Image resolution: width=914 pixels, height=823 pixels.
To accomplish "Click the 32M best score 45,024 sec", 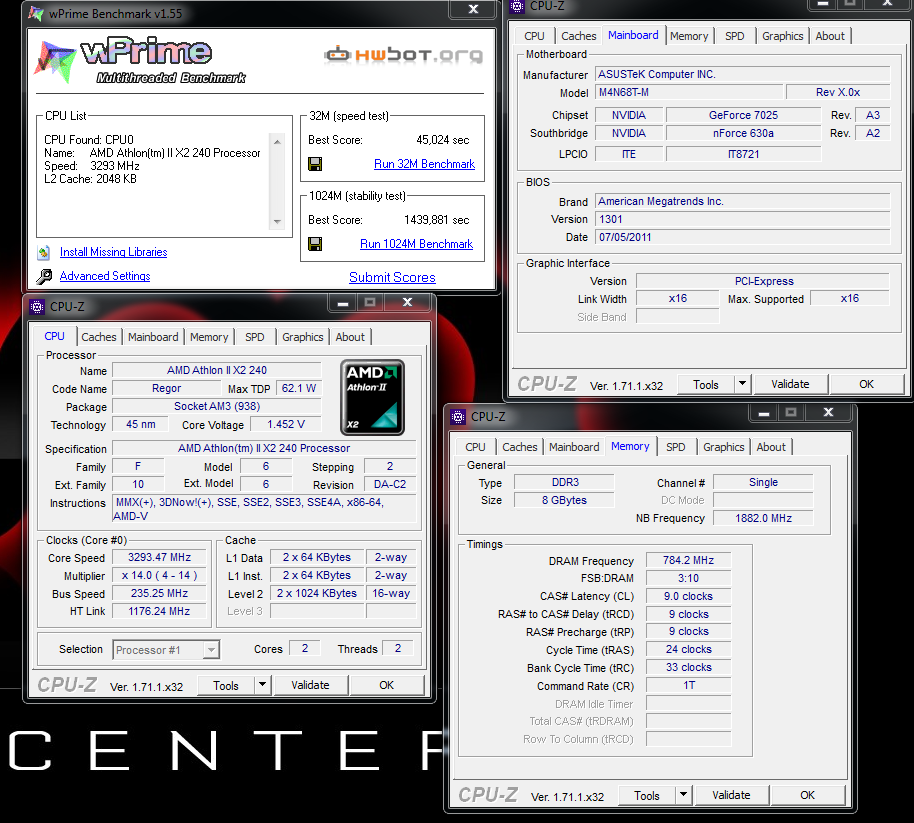I will pos(442,140).
